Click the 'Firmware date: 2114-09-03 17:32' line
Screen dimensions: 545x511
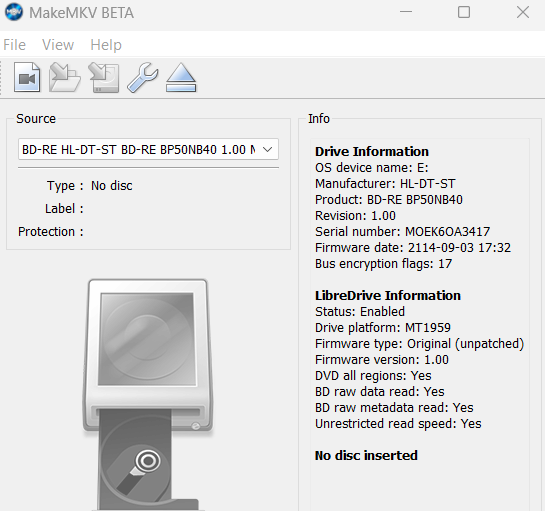point(413,248)
